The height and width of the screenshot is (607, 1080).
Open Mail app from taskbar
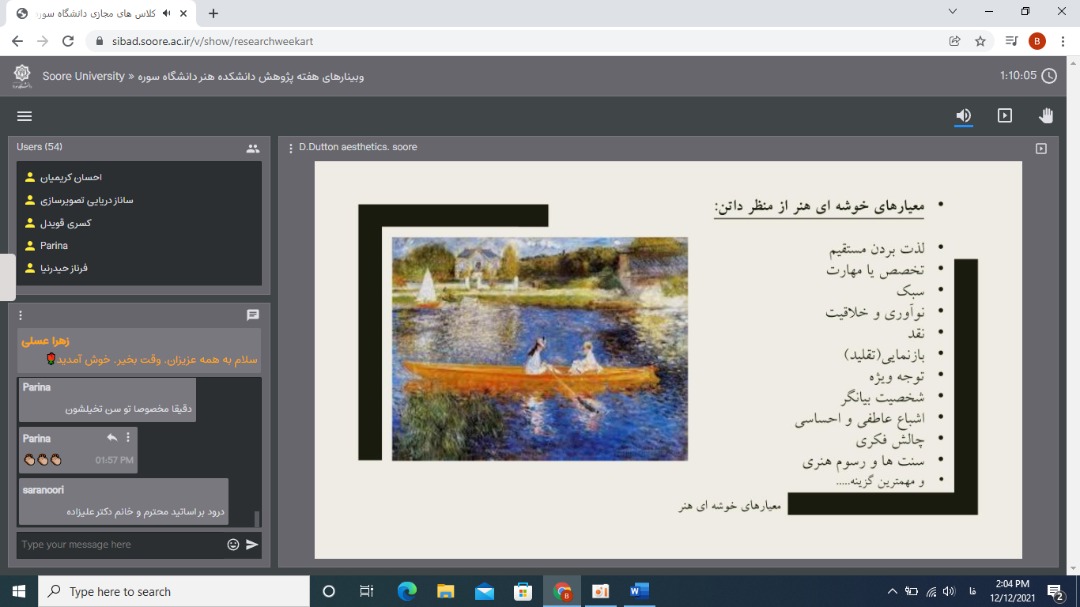pyautogui.click(x=484, y=591)
